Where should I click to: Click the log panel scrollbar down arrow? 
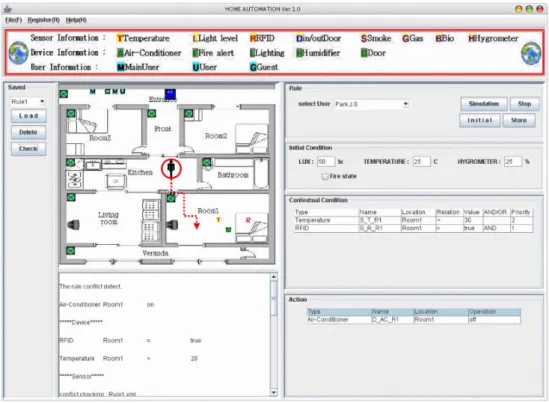click(273, 392)
